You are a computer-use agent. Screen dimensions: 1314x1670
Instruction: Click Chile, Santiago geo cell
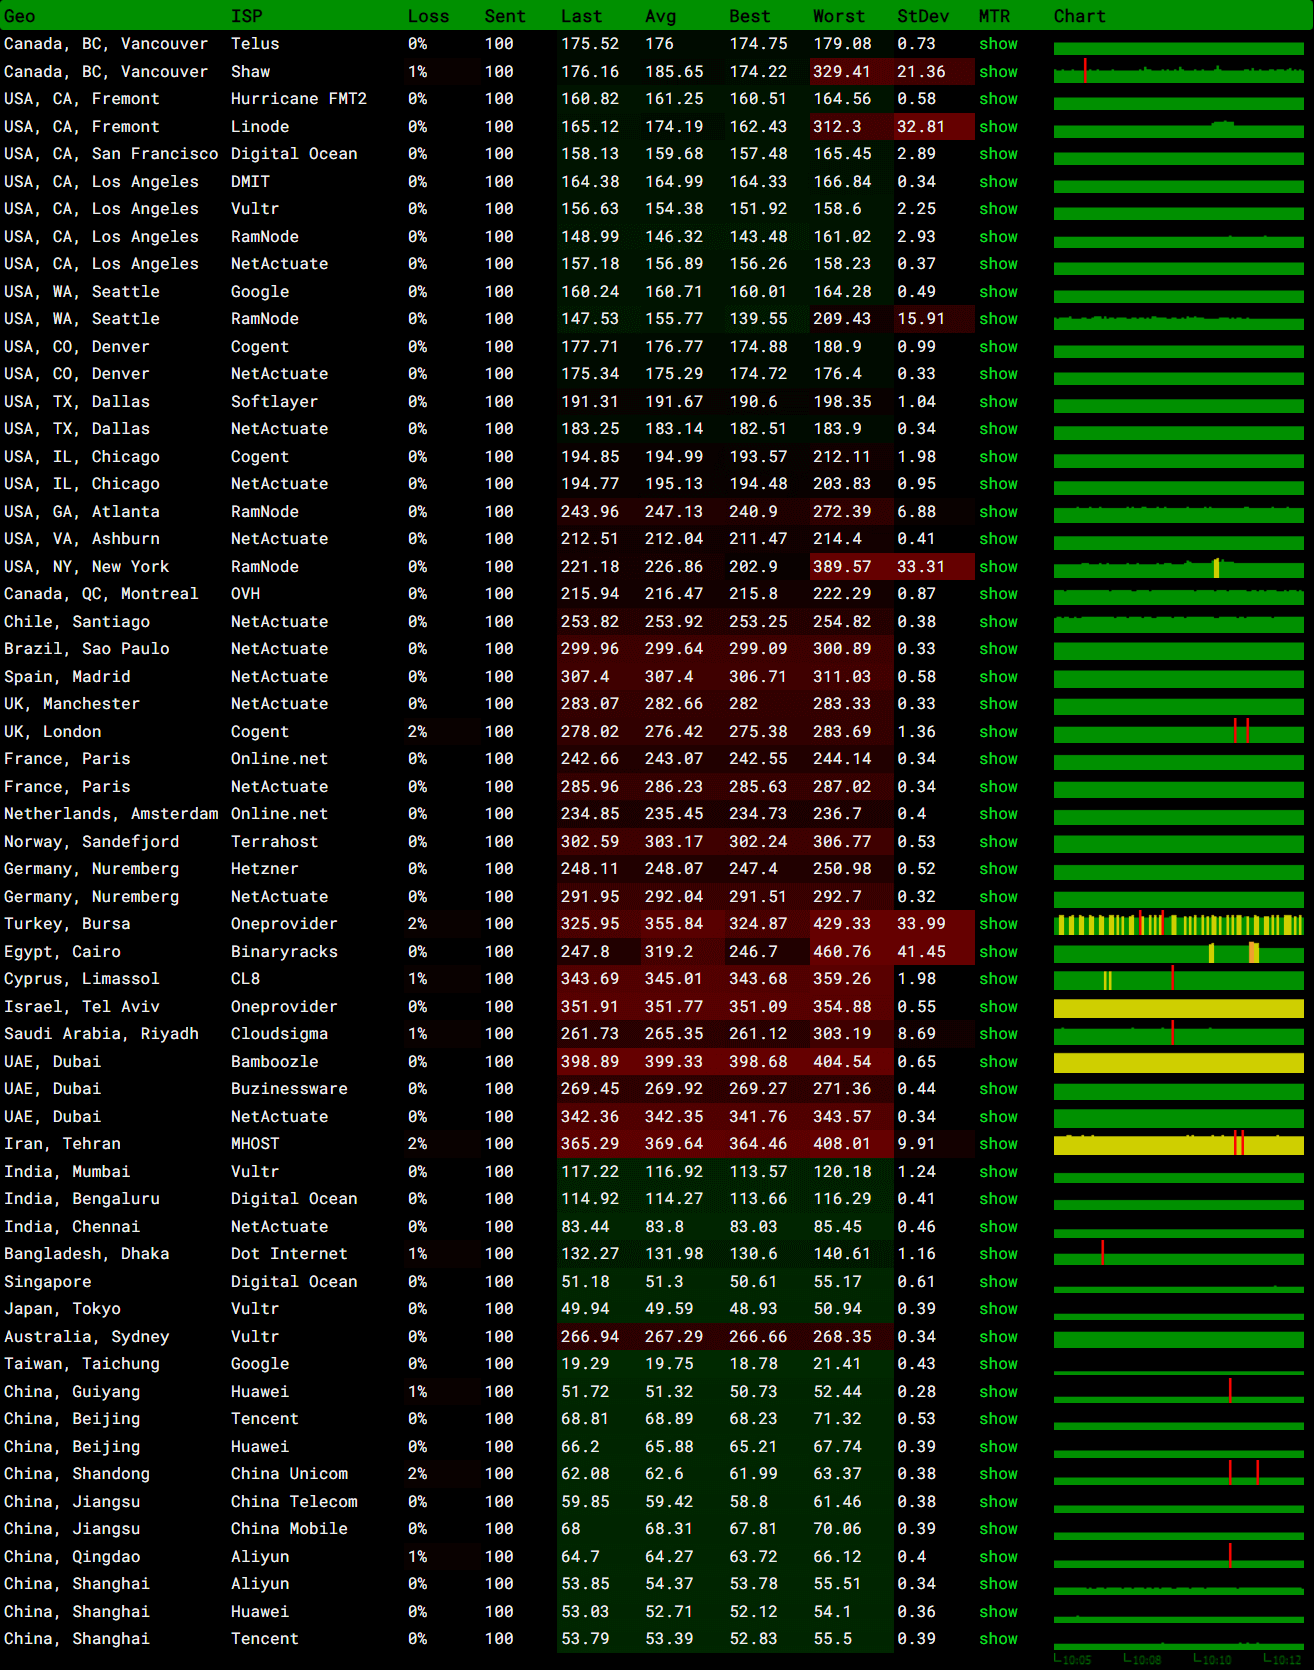pyautogui.click(x=77, y=622)
